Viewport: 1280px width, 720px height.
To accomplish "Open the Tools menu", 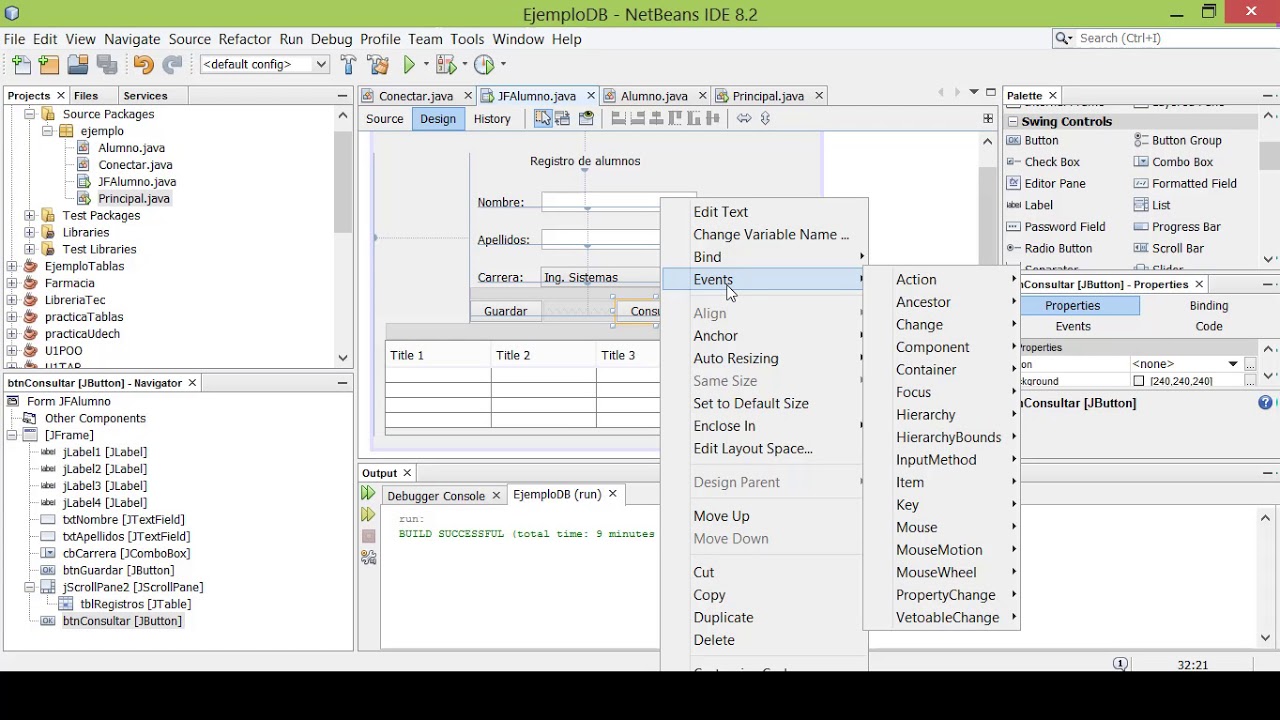I will (x=467, y=39).
